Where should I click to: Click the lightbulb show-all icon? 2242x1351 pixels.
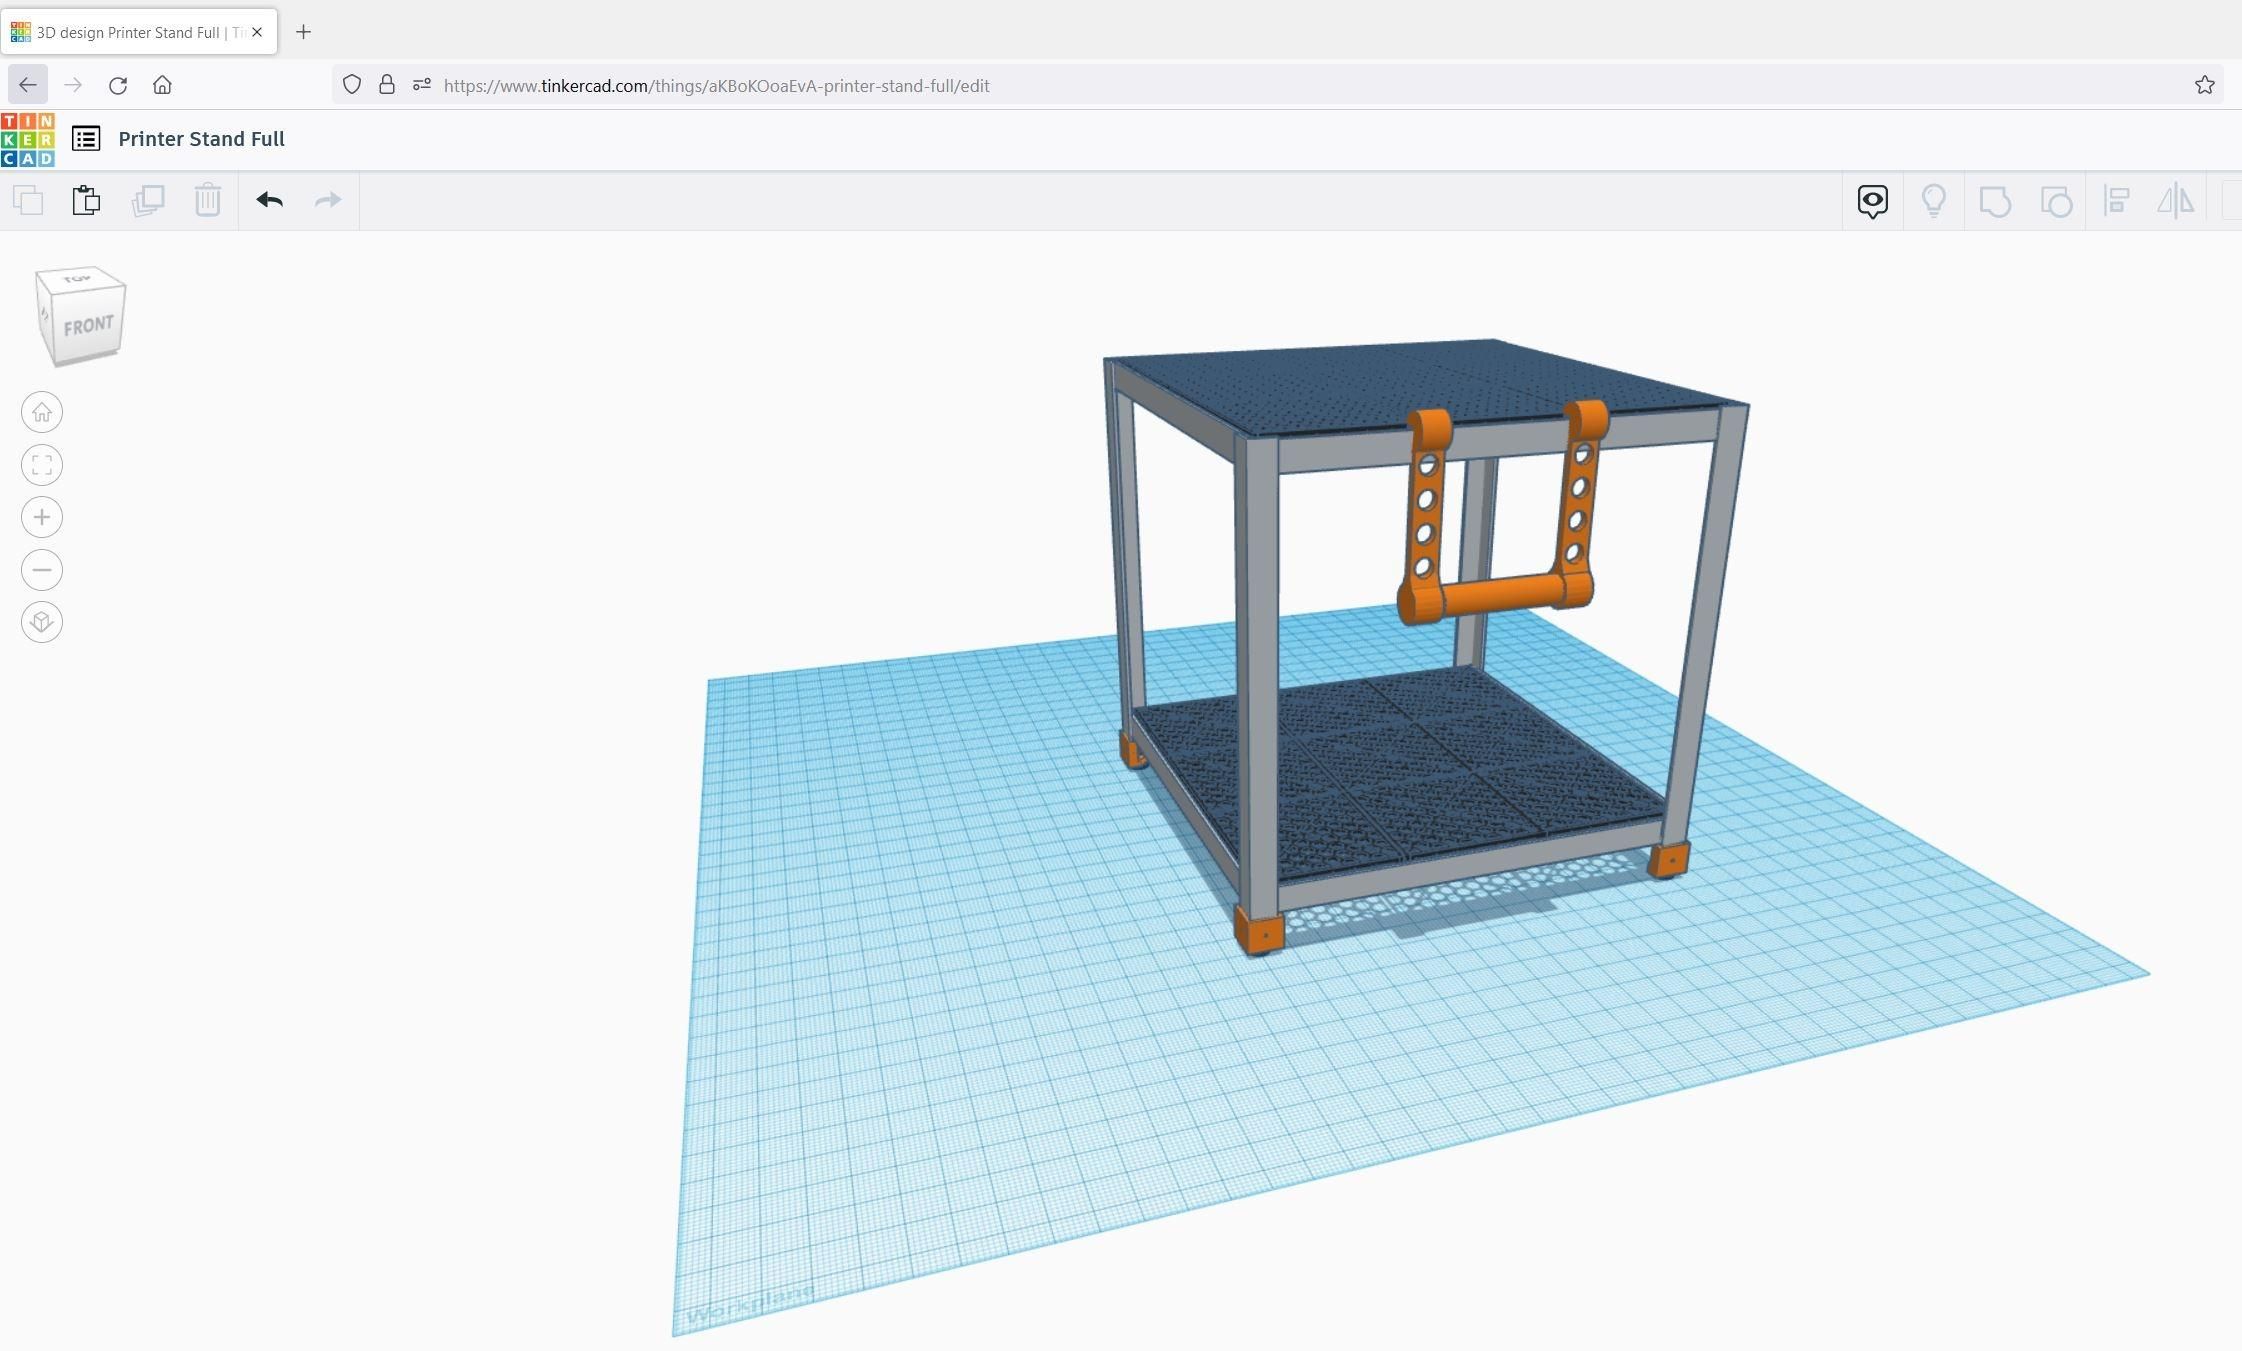click(1933, 201)
